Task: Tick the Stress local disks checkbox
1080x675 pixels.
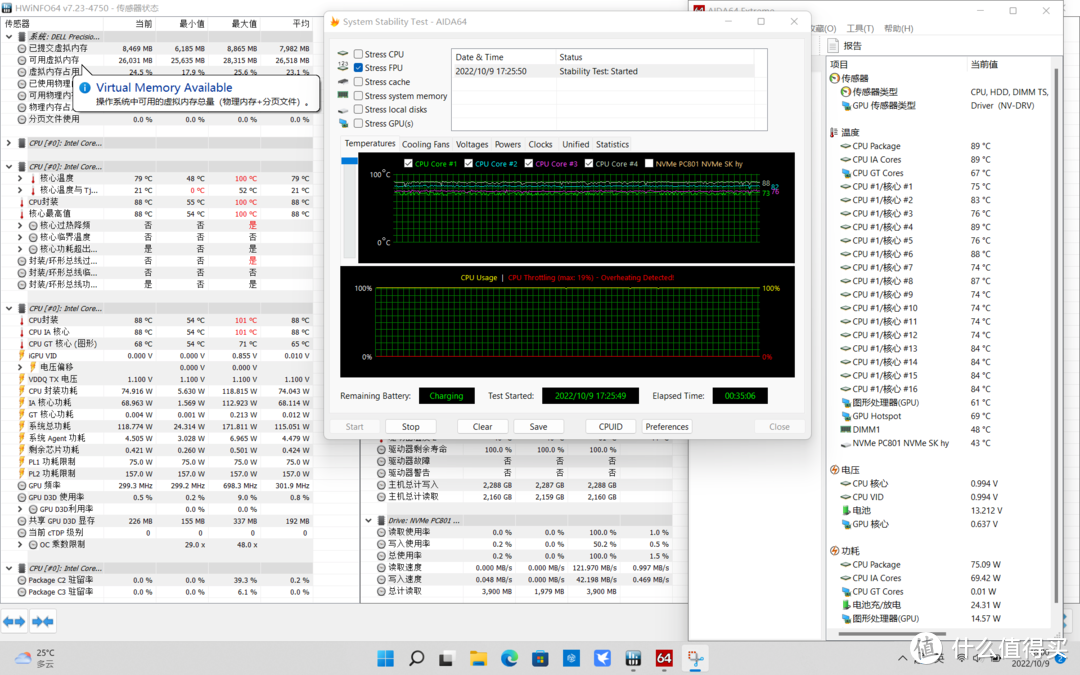Action: [x=358, y=109]
